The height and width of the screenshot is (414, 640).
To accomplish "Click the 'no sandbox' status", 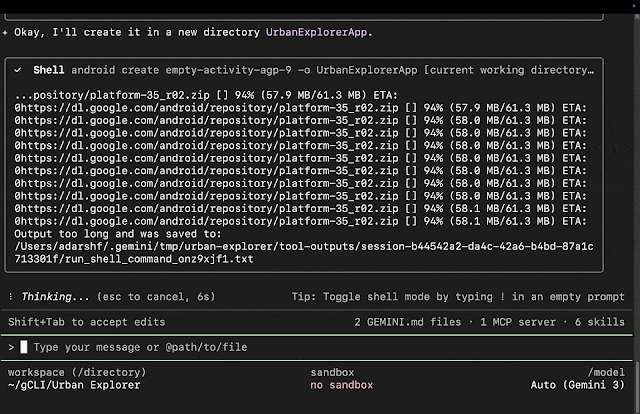I will tap(341, 385).
